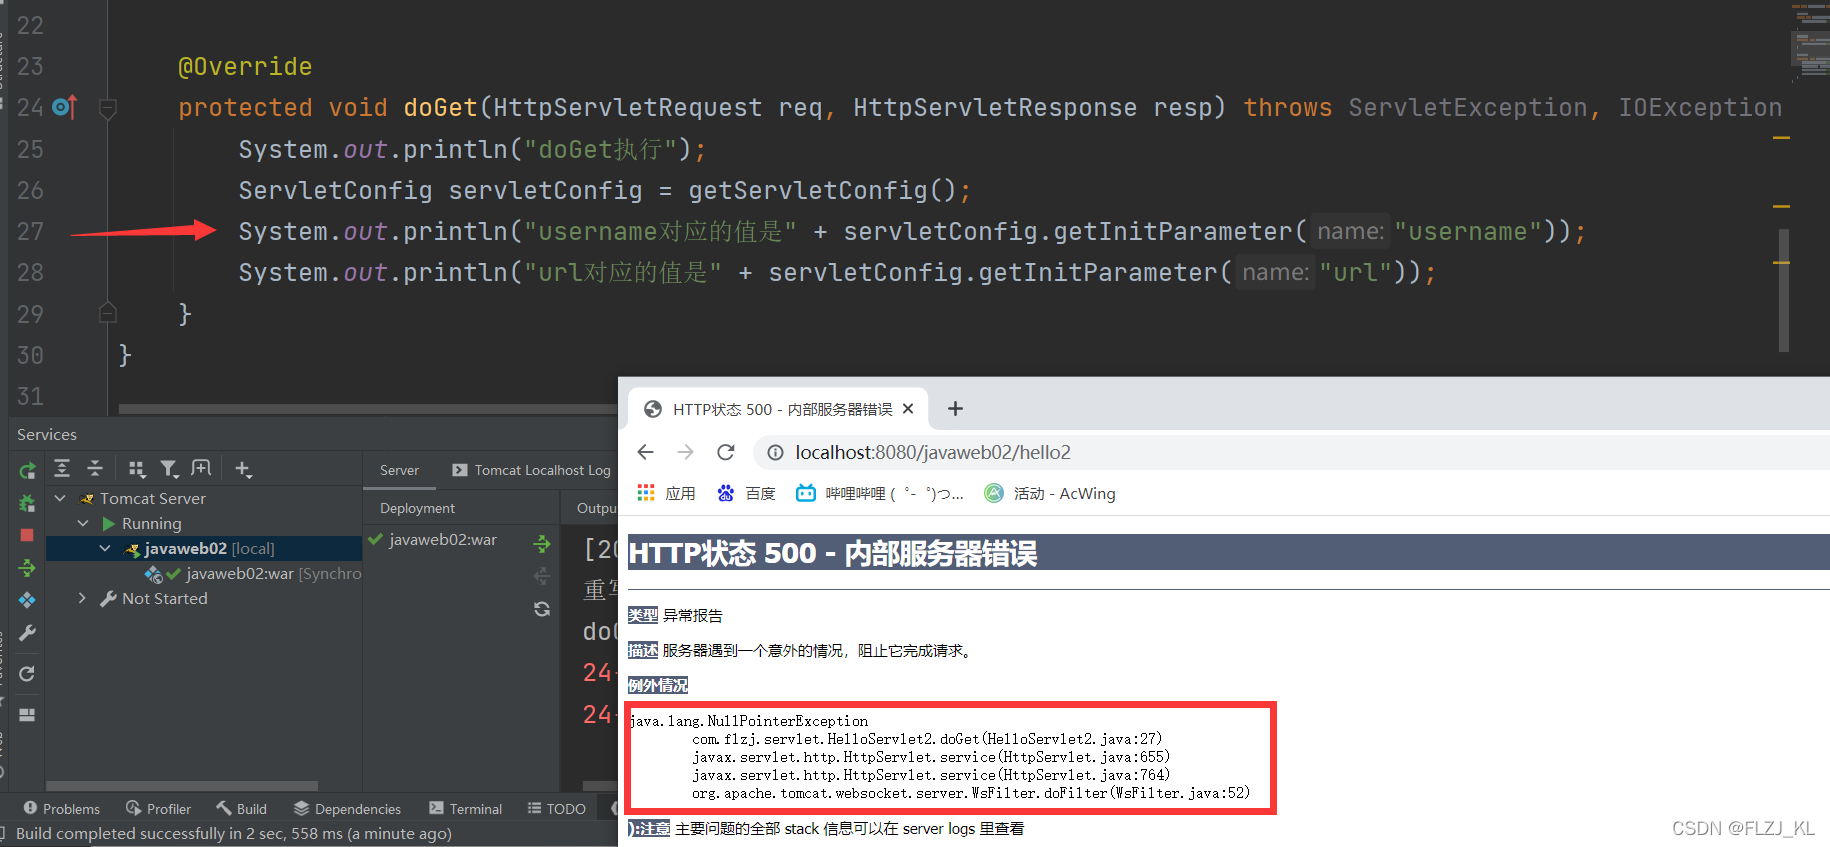Open run configuration wrench icon in sidebar
This screenshot has height=847, width=1830.
[27, 633]
